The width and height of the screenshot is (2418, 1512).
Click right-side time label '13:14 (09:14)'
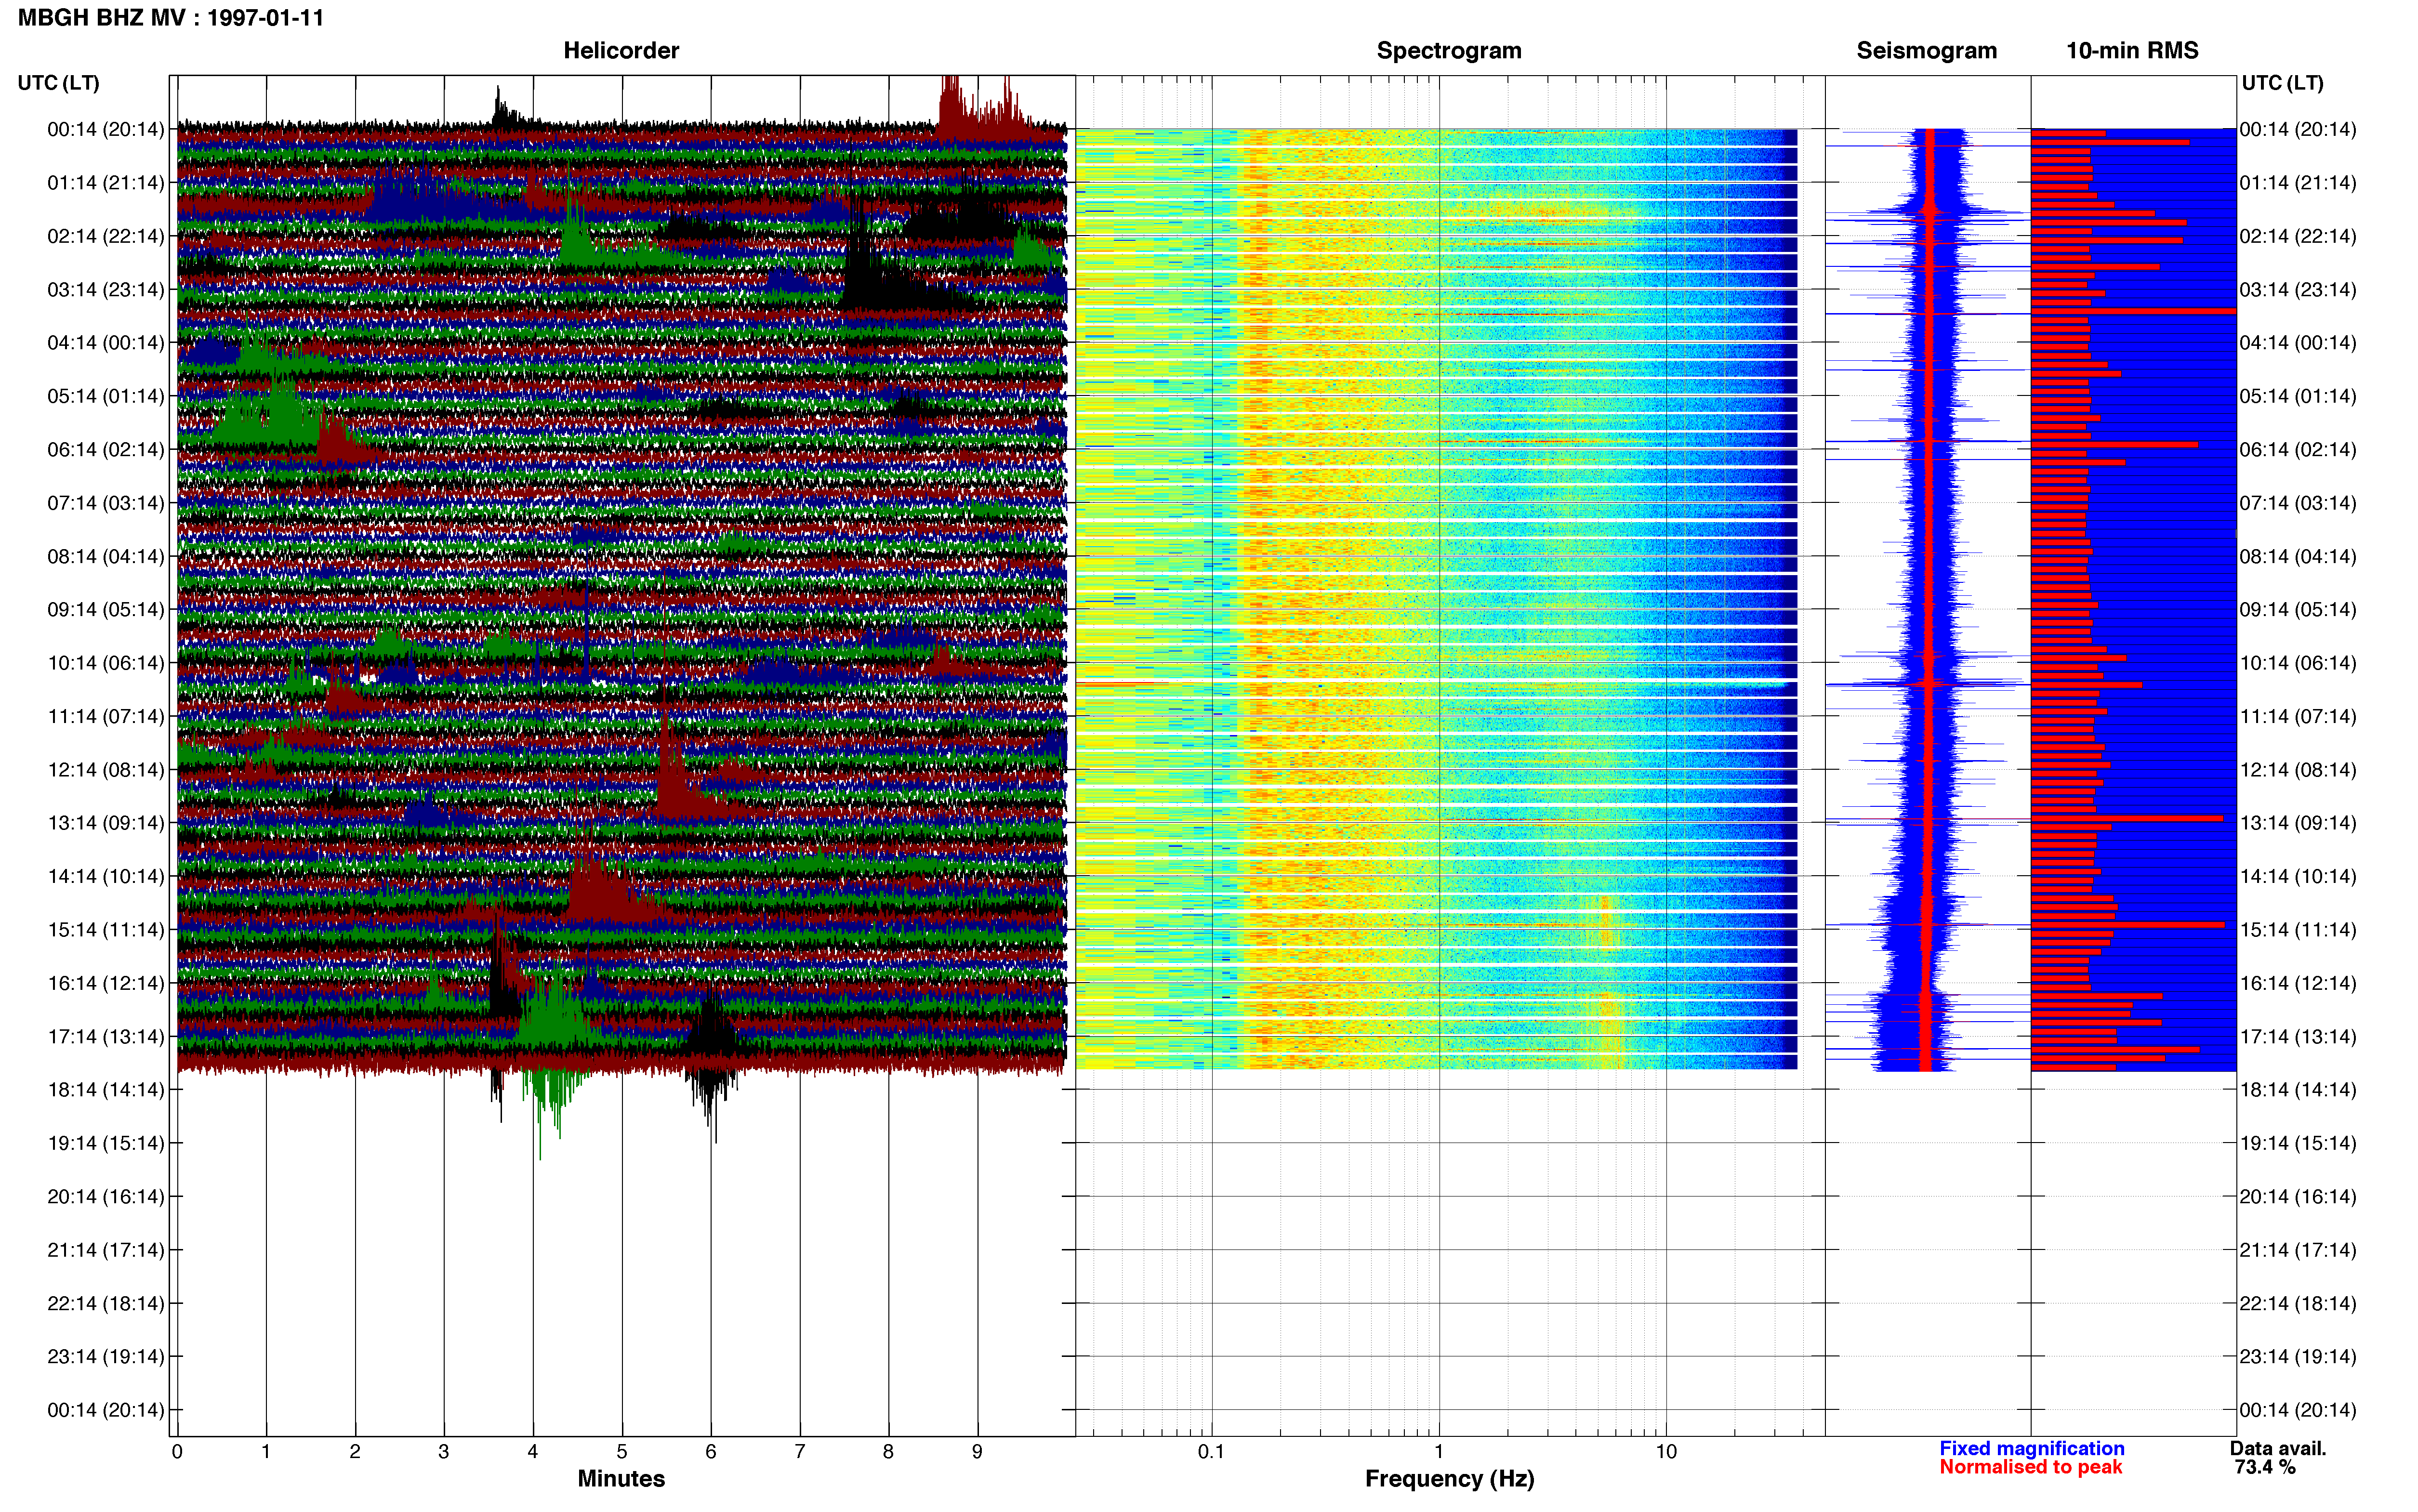2298,823
